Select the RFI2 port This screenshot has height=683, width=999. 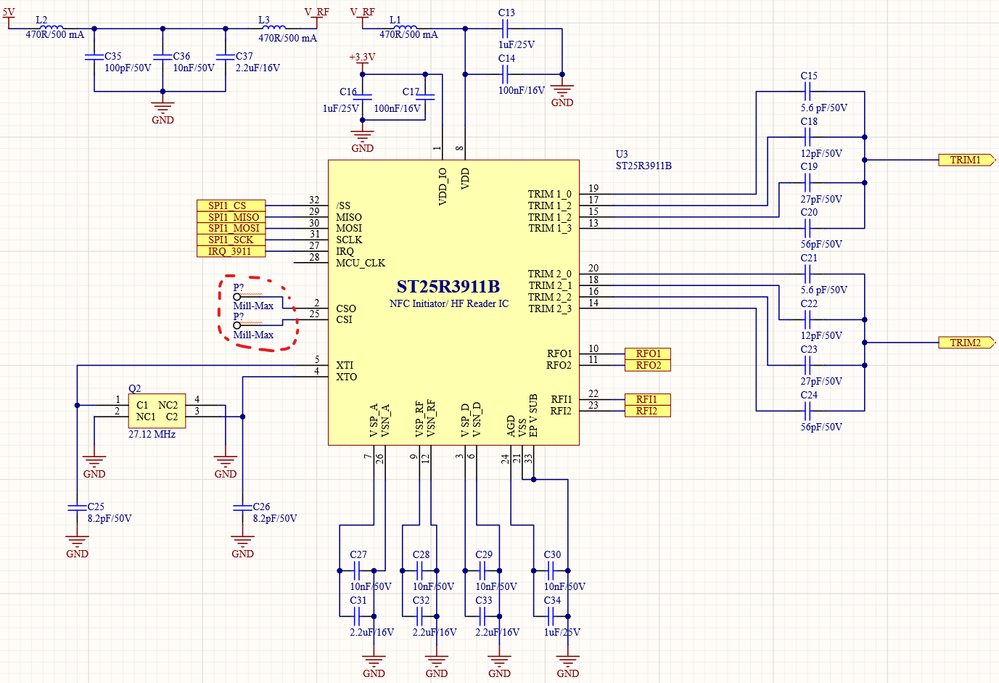[x=648, y=411]
